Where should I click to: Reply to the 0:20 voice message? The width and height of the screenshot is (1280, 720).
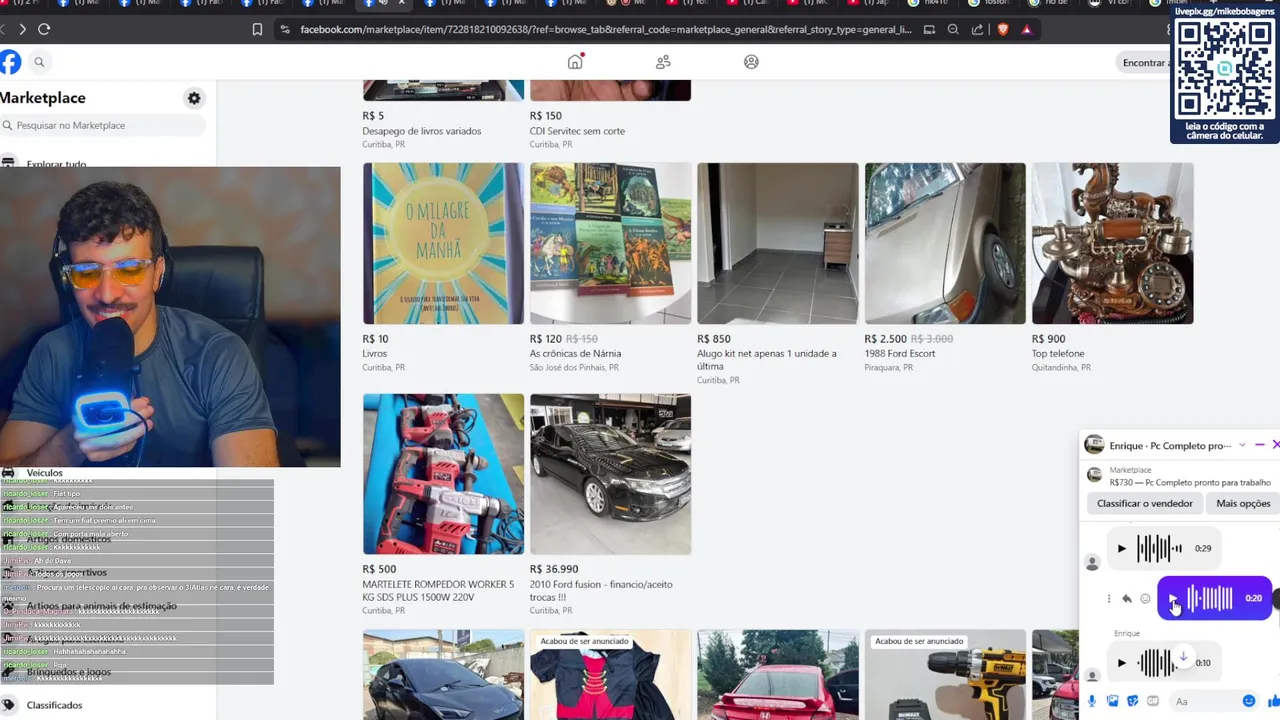[x=1127, y=598]
